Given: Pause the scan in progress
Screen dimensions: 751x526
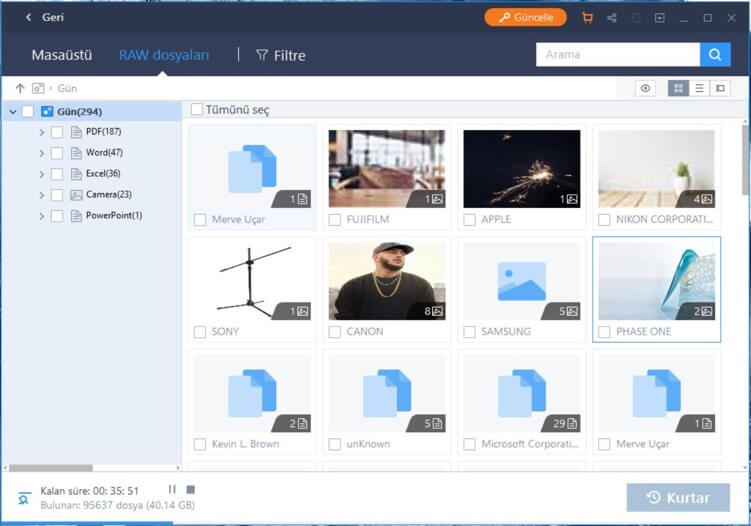Looking at the screenshot, I should click(x=172, y=489).
